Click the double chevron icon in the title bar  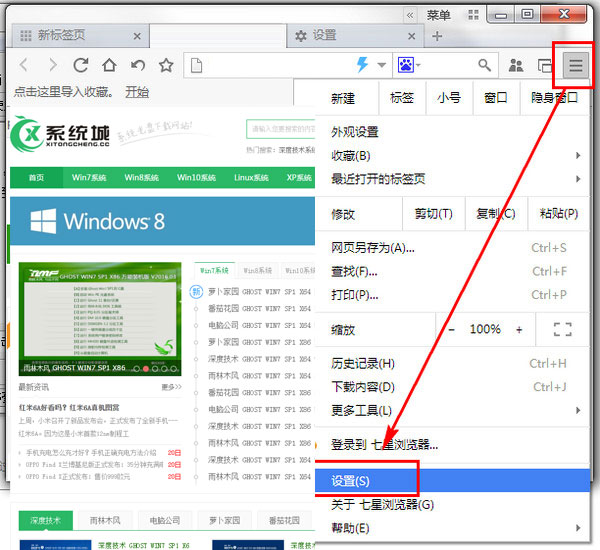pyautogui.click(x=410, y=15)
